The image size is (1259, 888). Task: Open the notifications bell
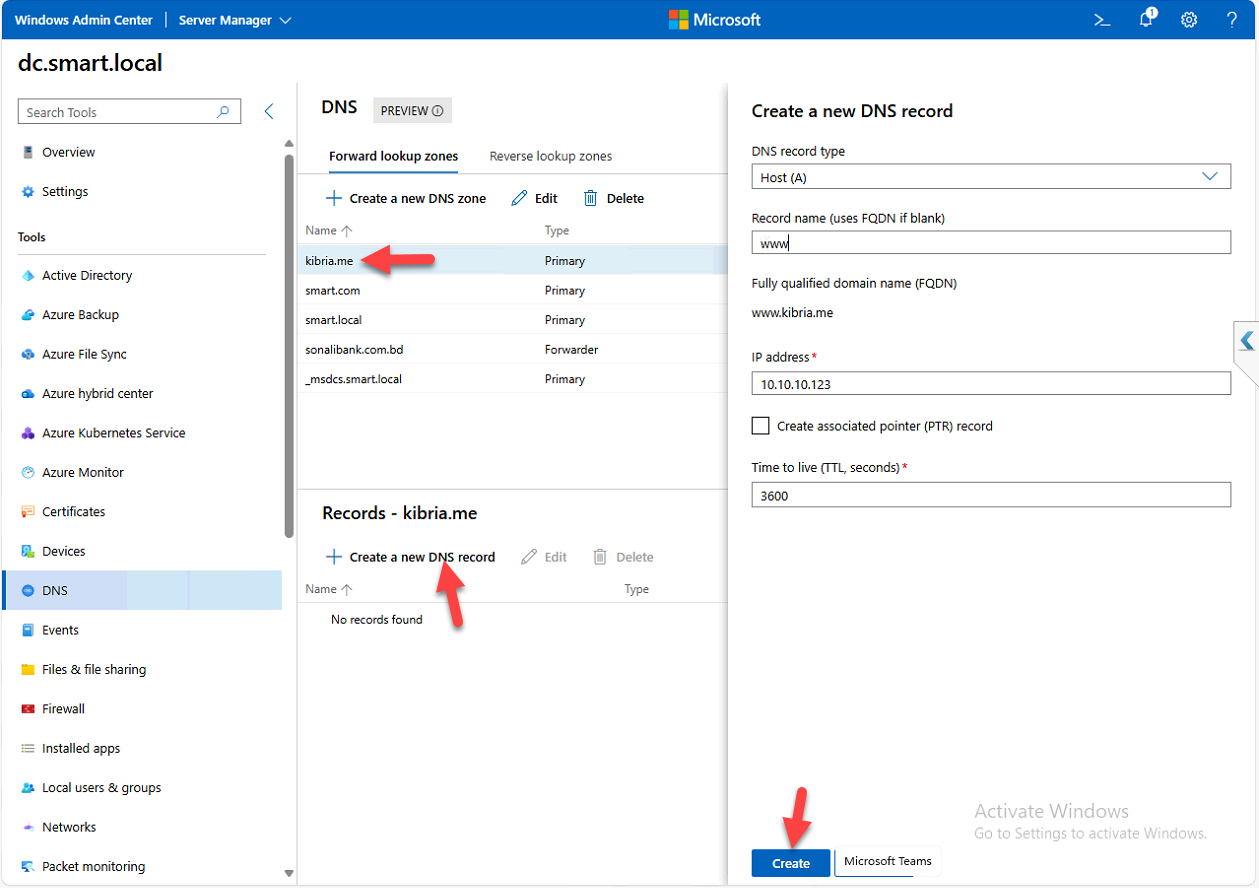pos(1147,19)
